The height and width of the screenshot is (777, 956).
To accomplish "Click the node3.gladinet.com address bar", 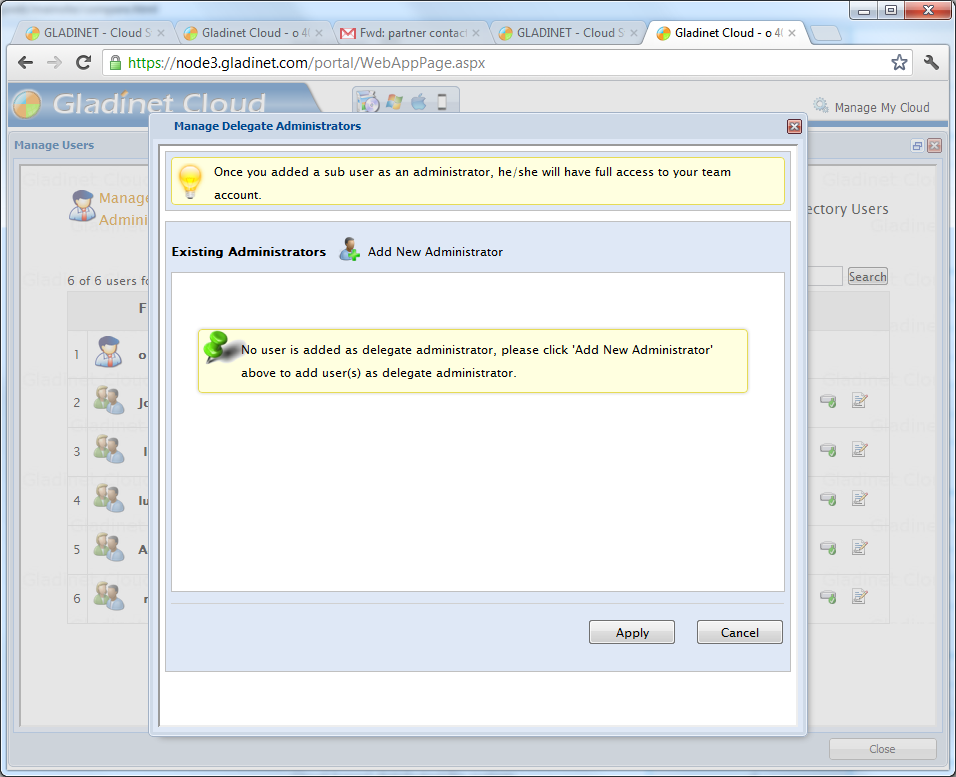I will 506,63.
